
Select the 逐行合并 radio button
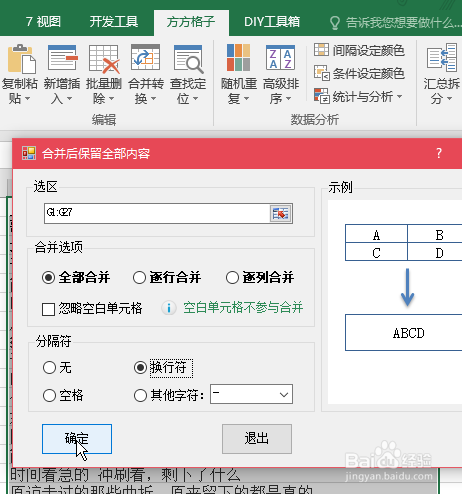pos(139,277)
